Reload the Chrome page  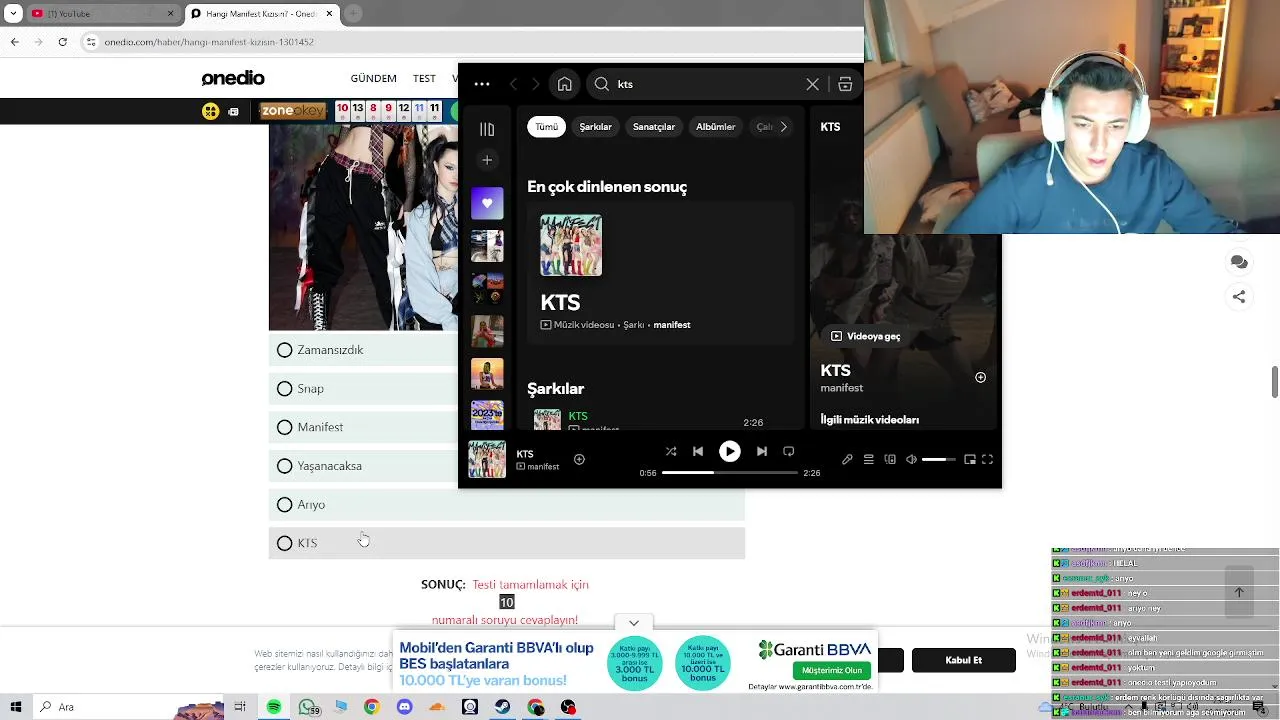click(x=63, y=42)
